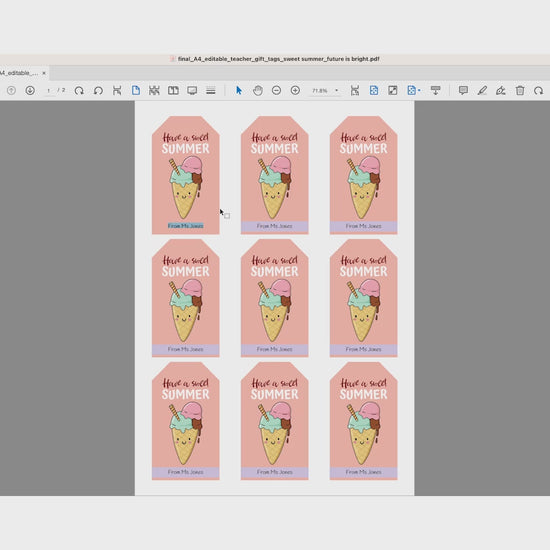The width and height of the screenshot is (550, 550).
Task: Click From Ms Jones on top middle tag
Action: pos(274,226)
